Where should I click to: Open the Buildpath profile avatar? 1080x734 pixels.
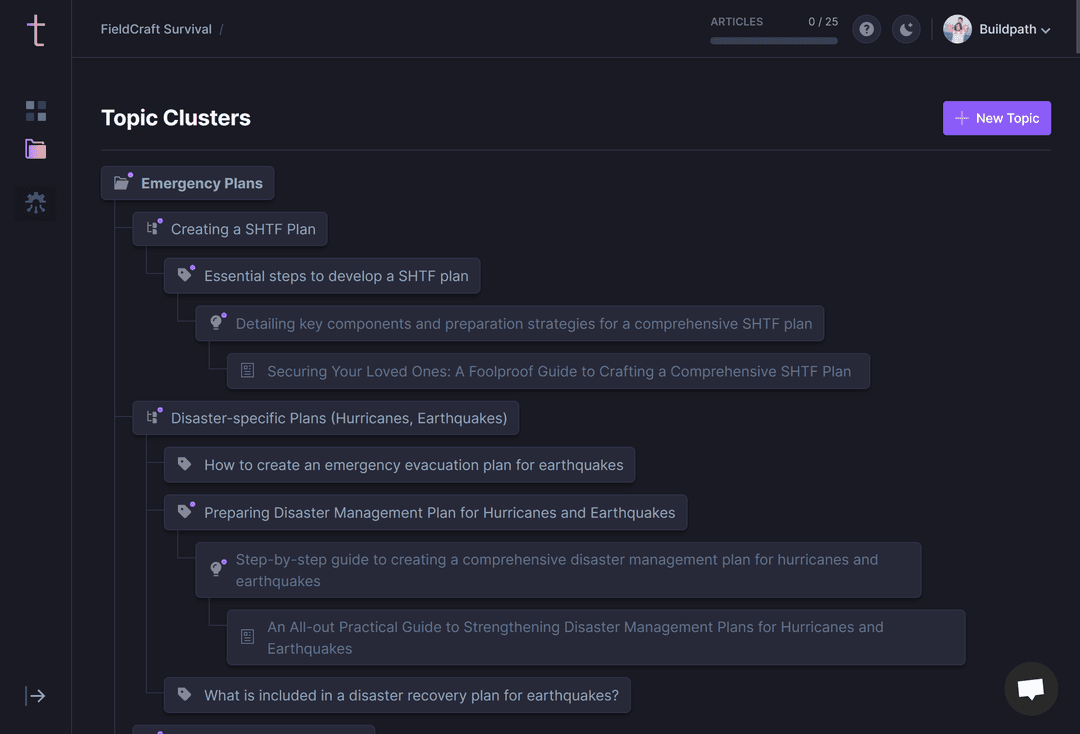point(956,29)
